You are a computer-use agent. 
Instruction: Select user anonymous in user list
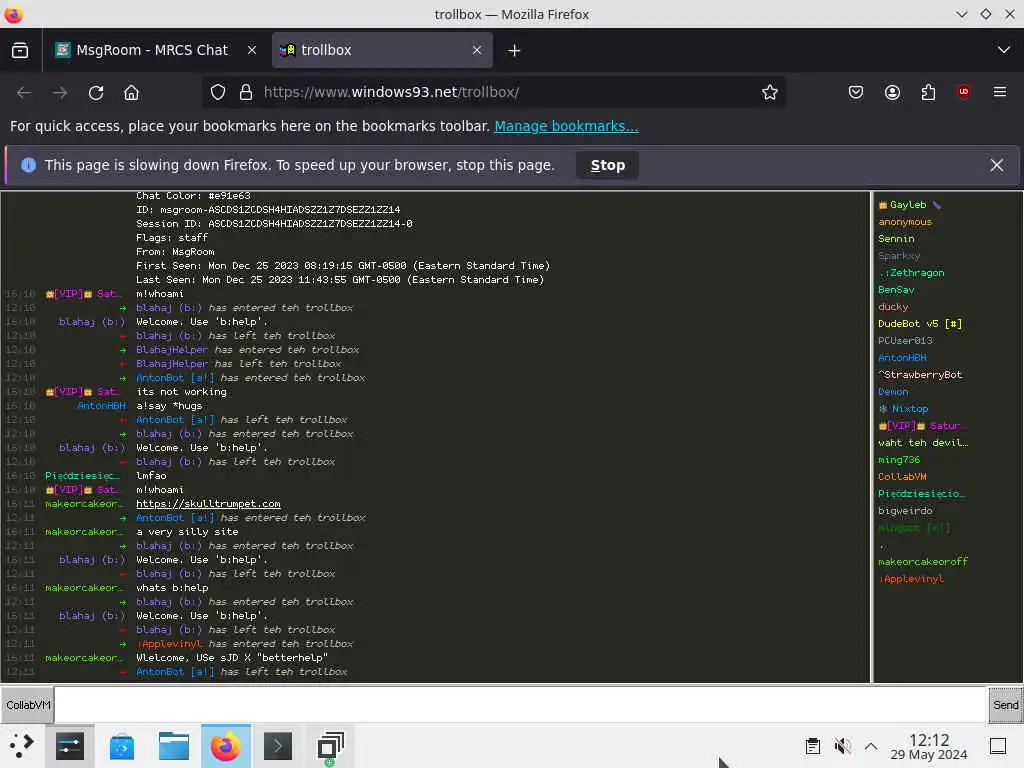tap(905, 222)
